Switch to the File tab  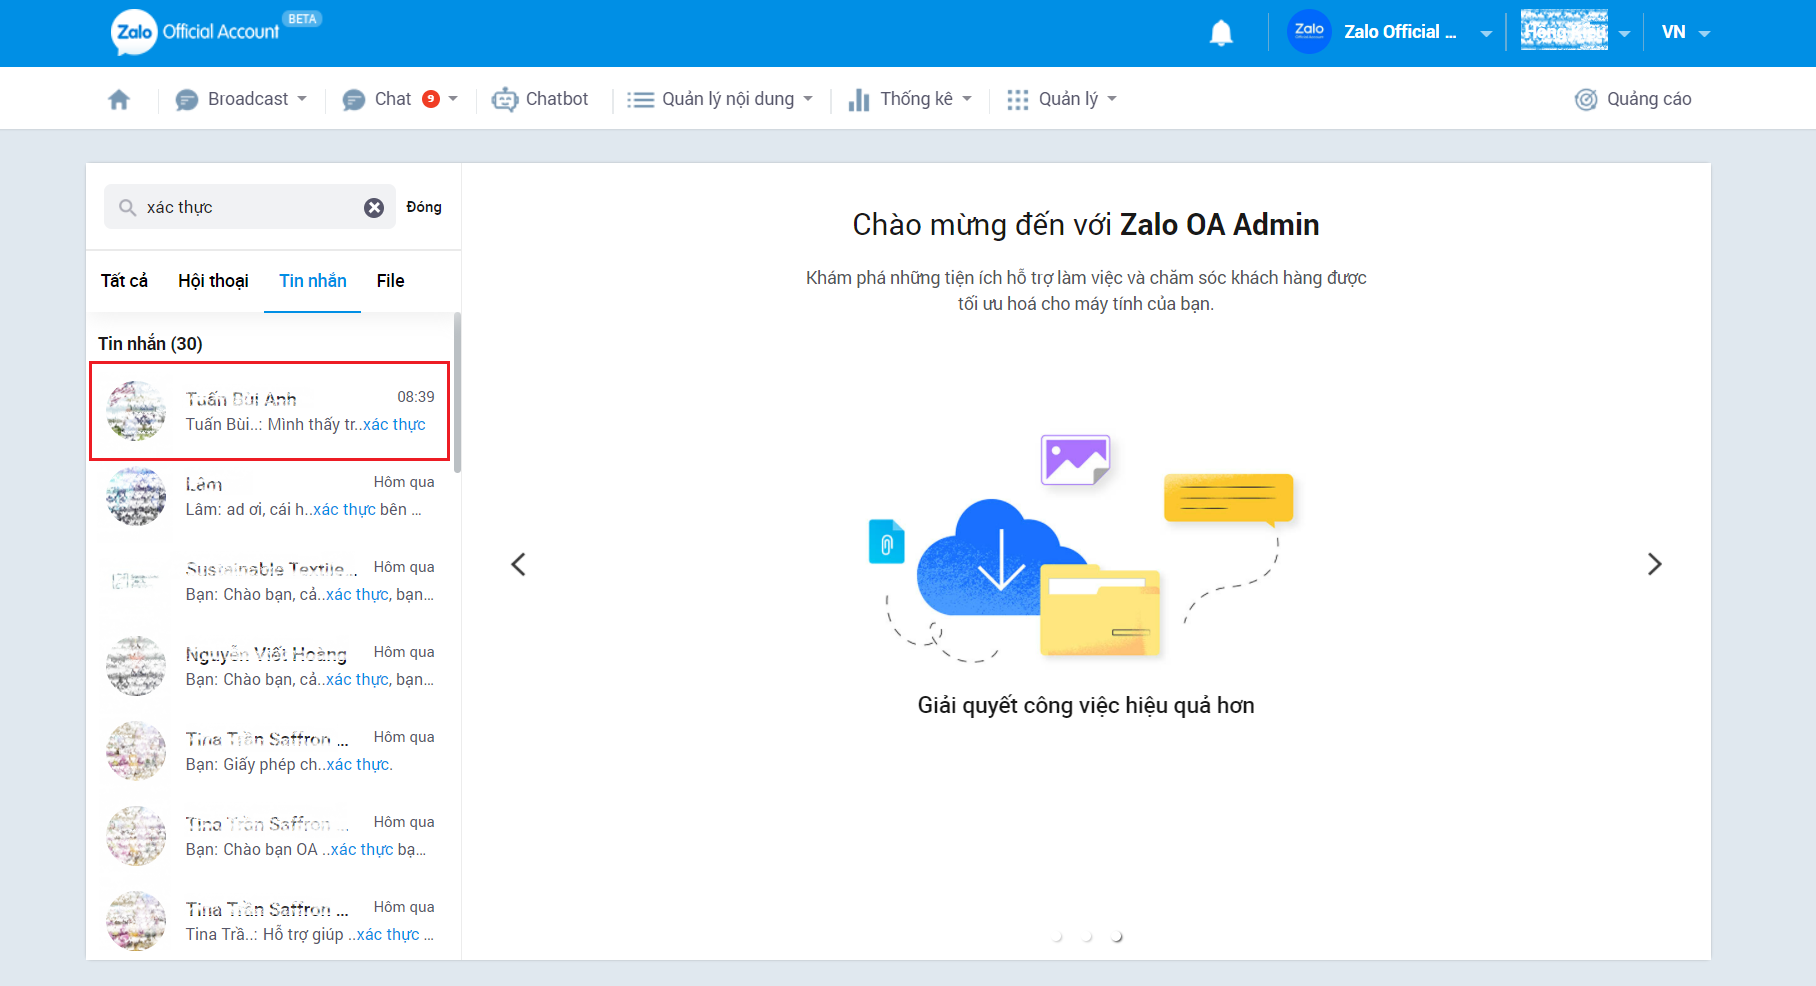coord(390,281)
